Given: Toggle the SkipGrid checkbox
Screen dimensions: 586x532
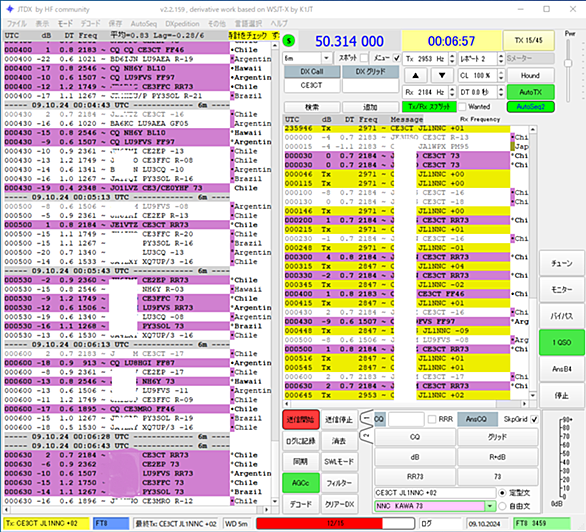Looking at the screenshot, I should coord(534,419).
